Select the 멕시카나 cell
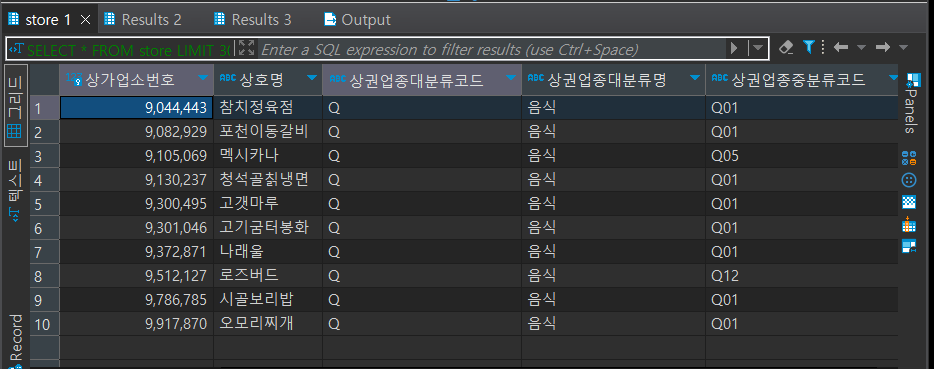934x369 pixels. click(268, 156)
